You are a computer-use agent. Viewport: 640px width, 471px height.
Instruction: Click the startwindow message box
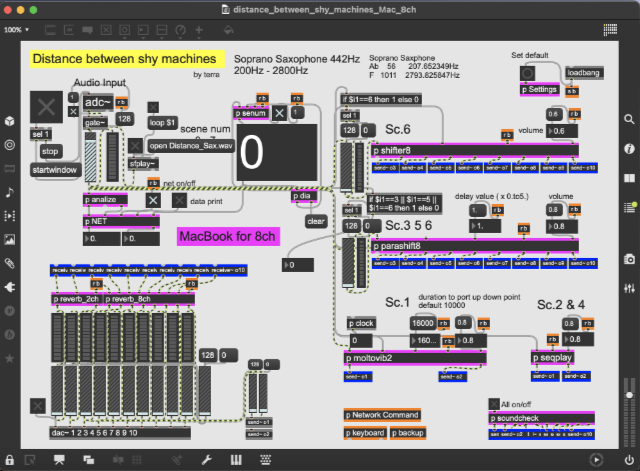56,171
